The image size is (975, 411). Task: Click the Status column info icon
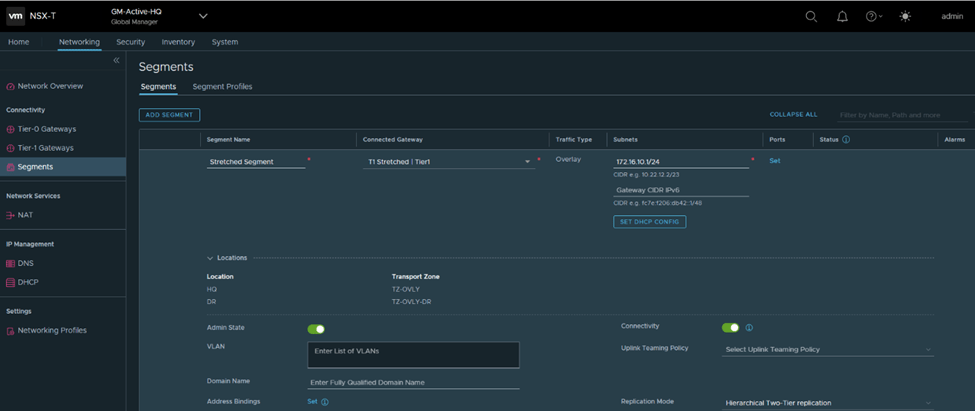(x=846, y=140)
